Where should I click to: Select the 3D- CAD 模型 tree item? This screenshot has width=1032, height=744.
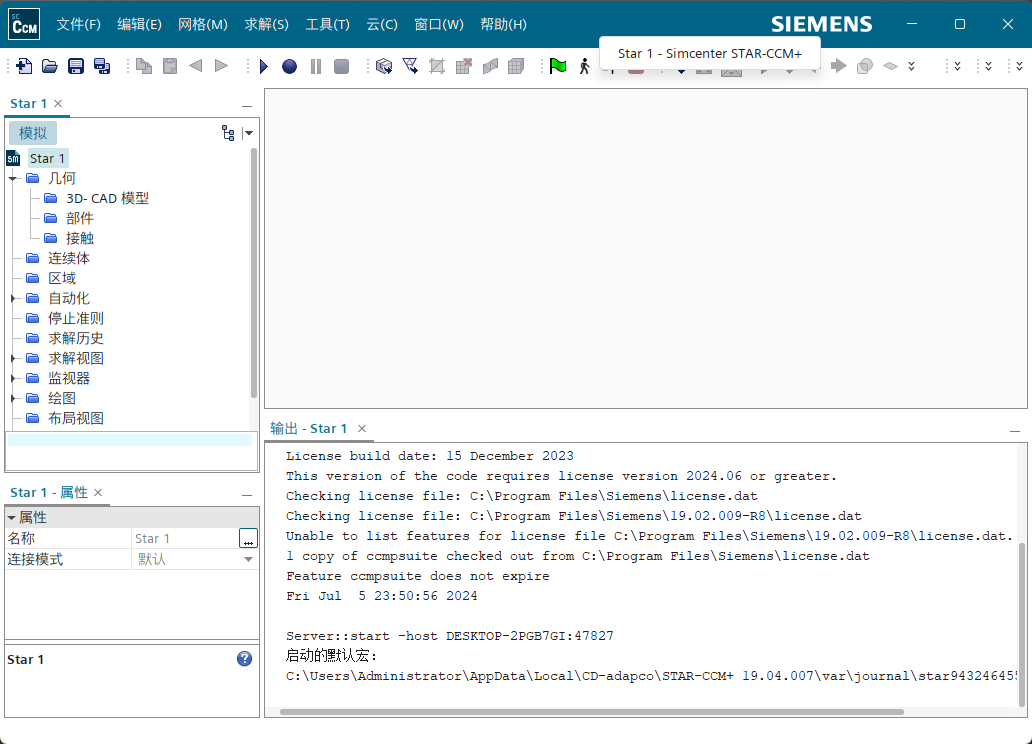(107, 198)
